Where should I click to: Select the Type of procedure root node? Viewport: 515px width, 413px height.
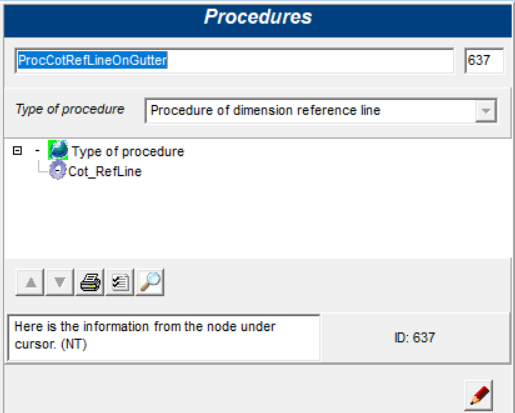(x=128, y=152)
